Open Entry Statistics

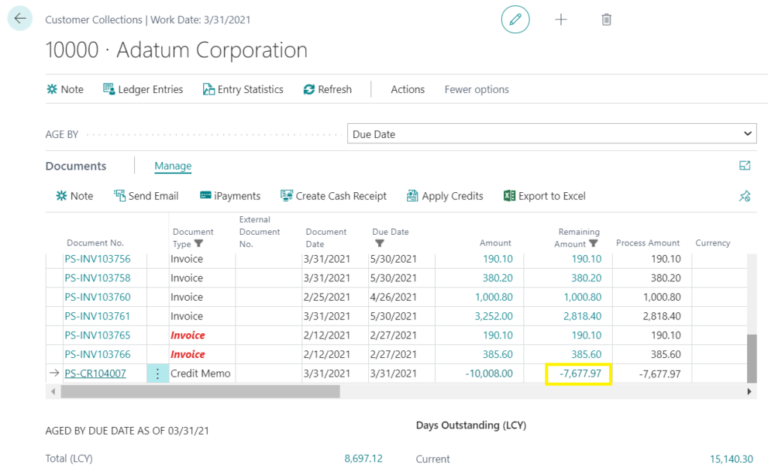coord(243,89)
